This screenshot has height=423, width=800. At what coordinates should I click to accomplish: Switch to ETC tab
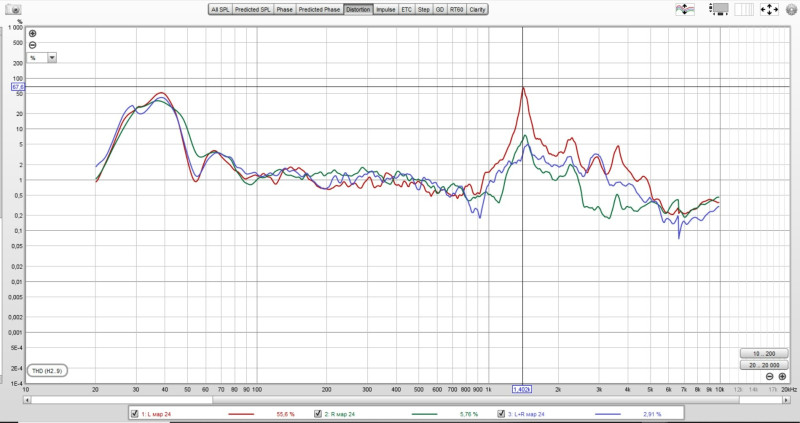[x=407, y=9]
